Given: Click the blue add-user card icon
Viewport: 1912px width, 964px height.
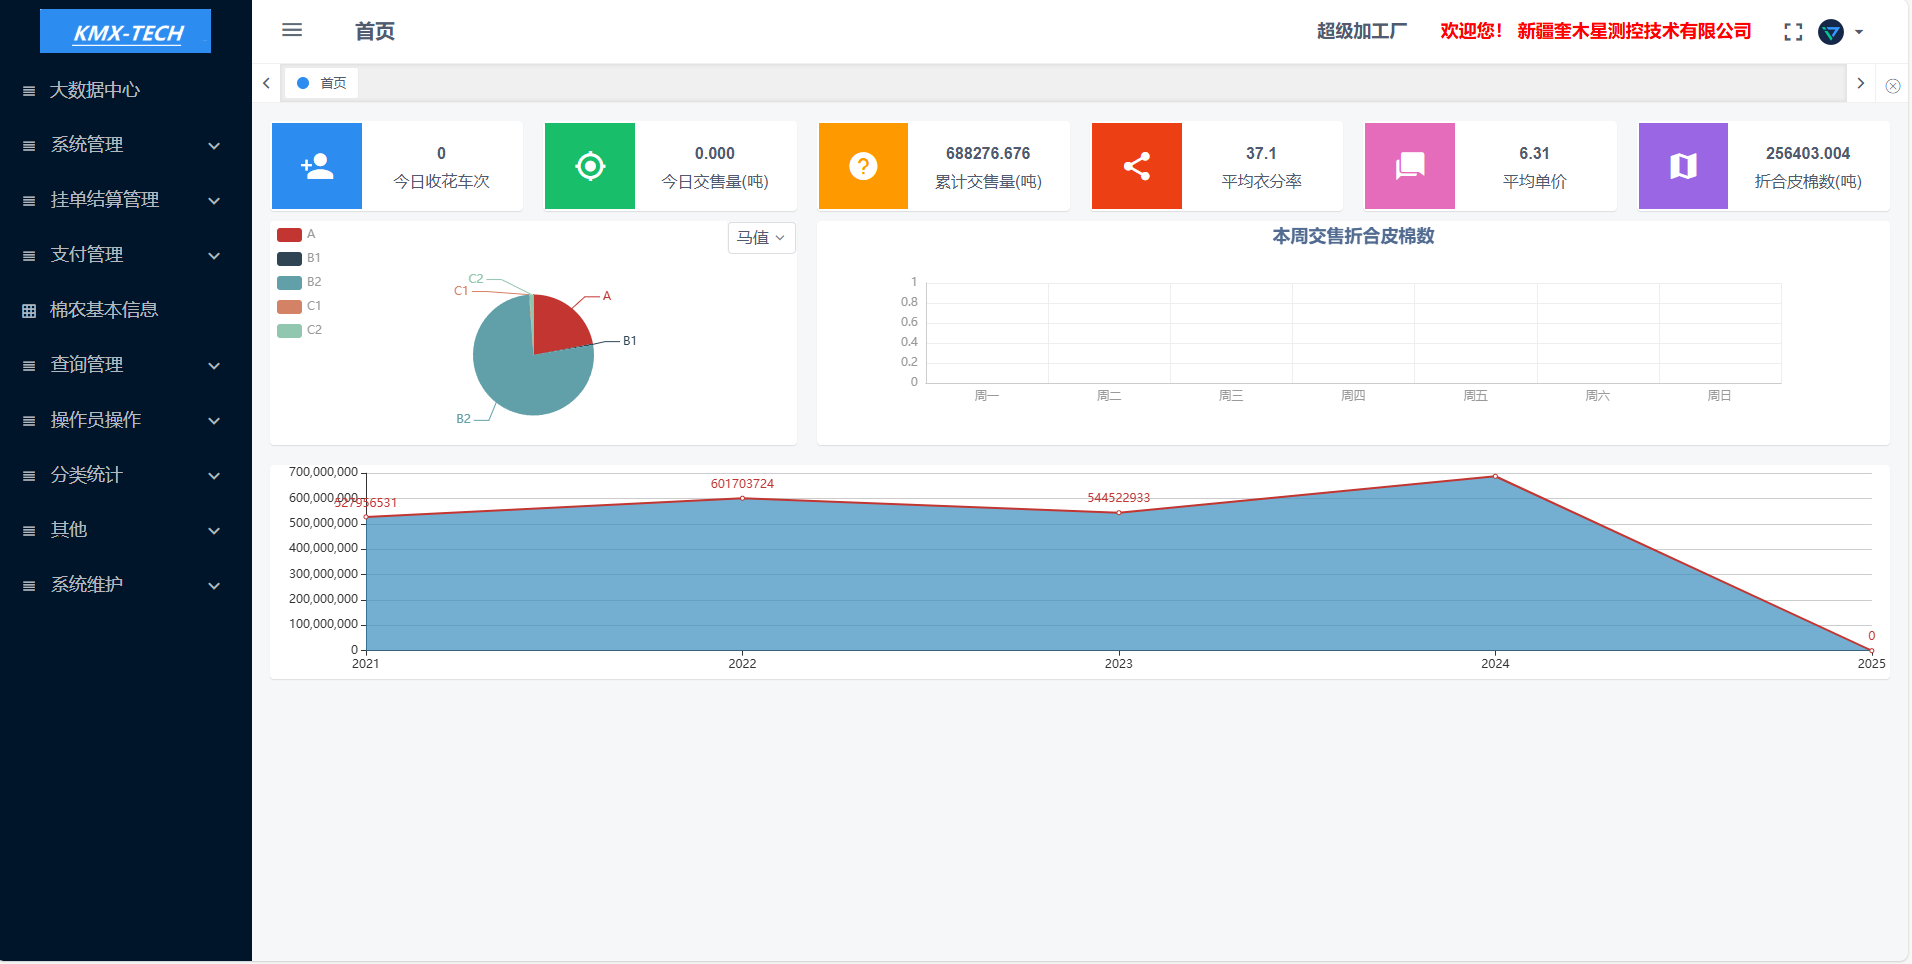Looking at the screenshot, I should (x=317, y=166).
